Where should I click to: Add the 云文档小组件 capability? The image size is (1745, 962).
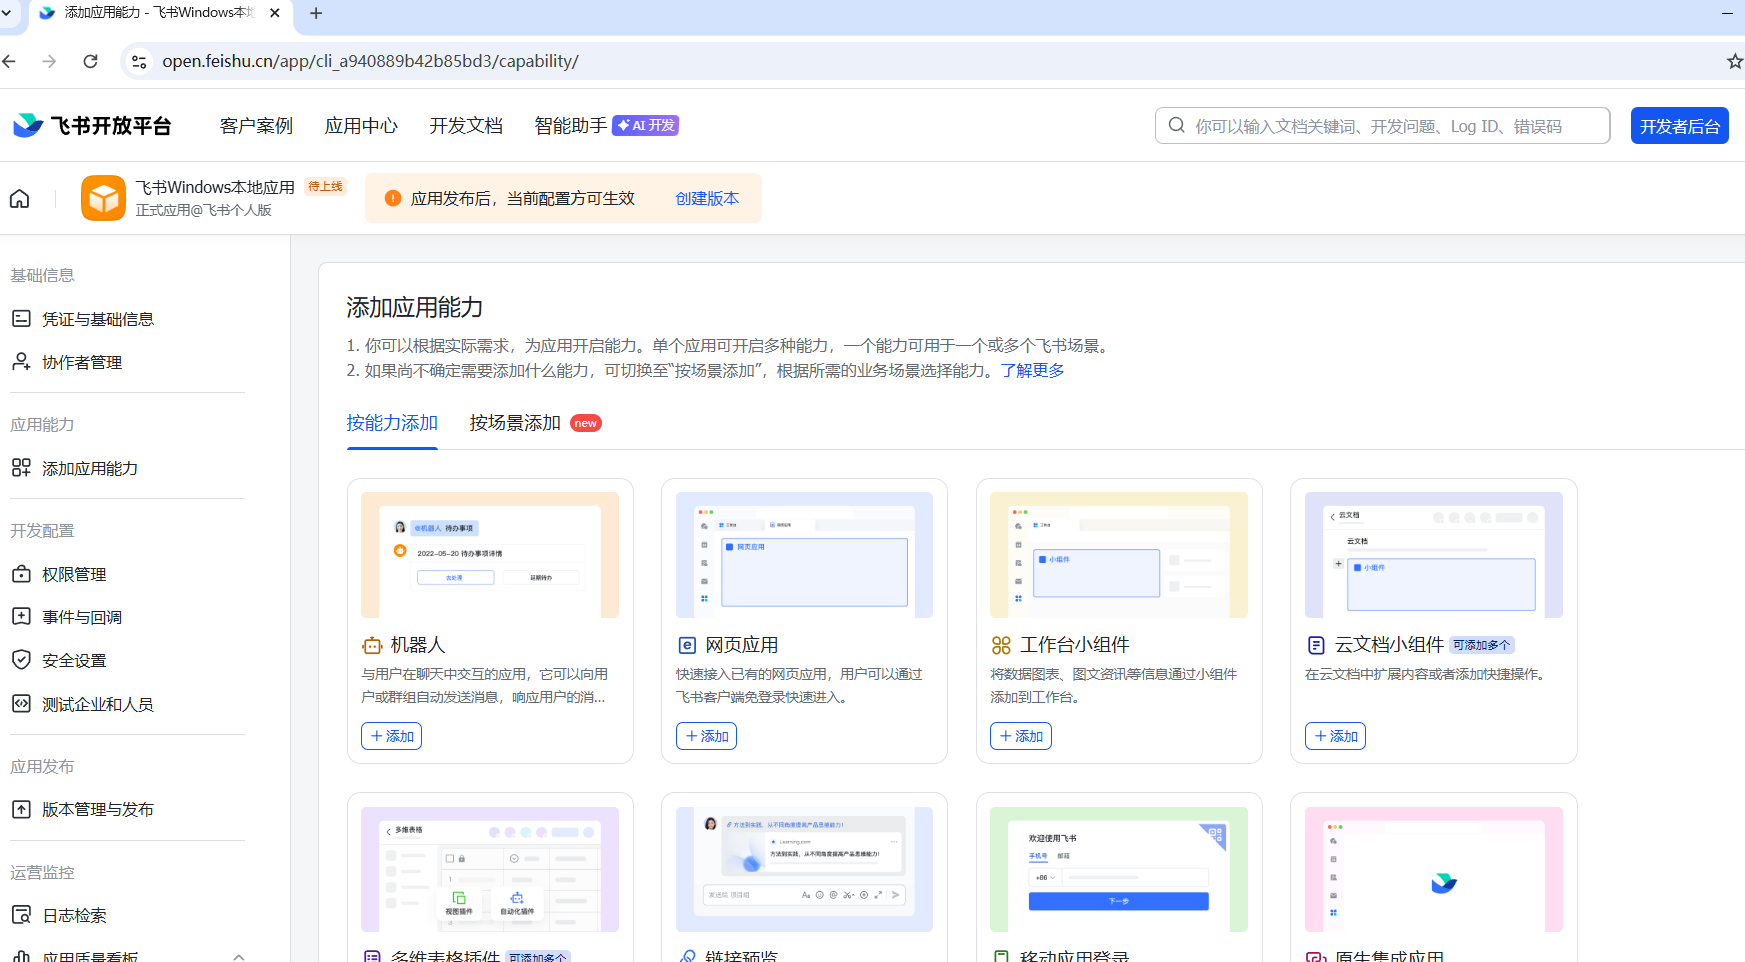pyautogui.click(x=1335, y=736)
